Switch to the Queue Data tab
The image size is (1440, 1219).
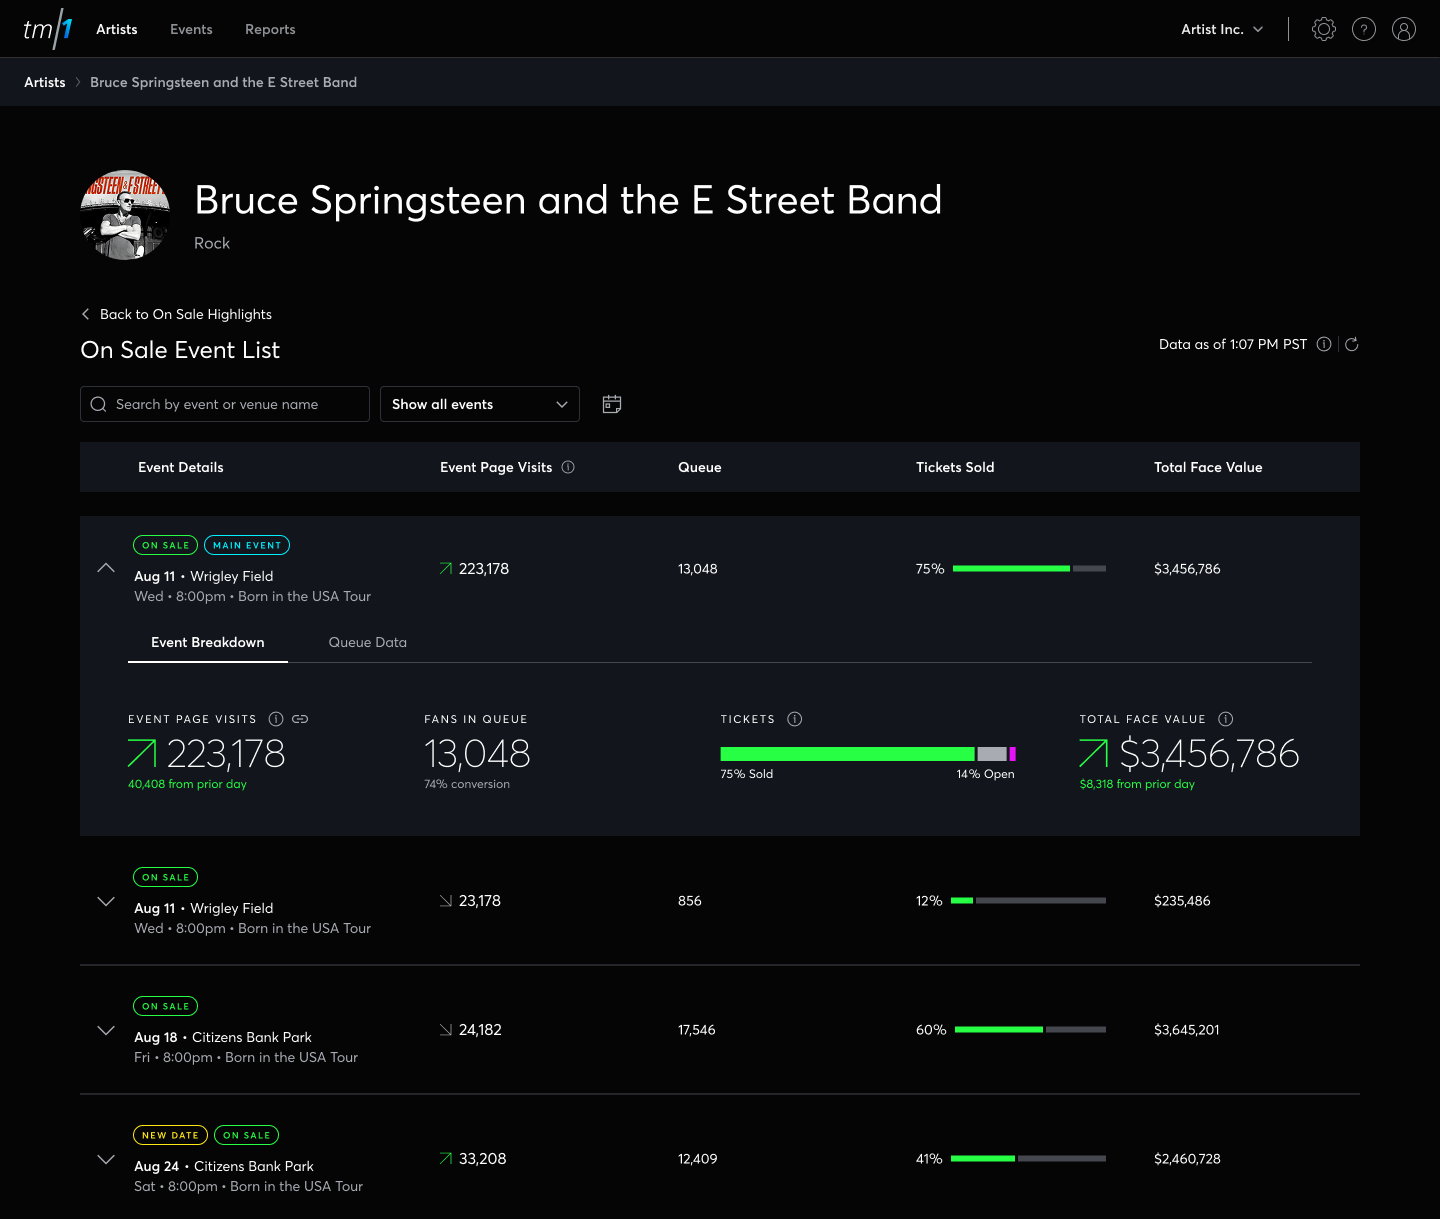367,642
